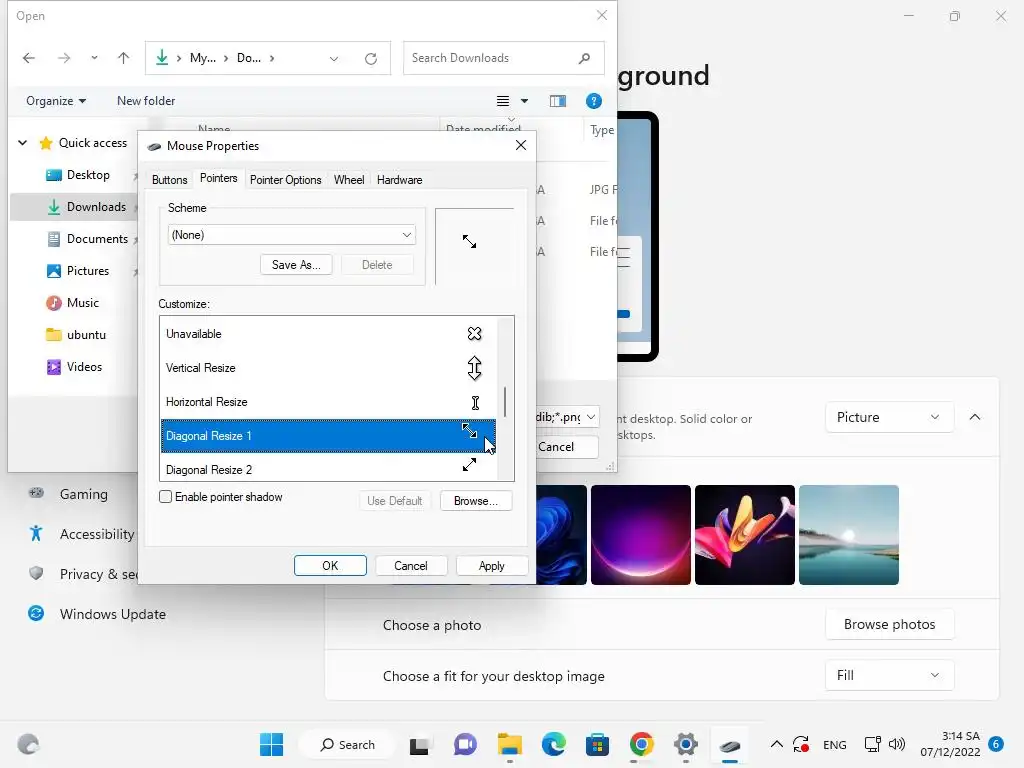The height and width of the screenshot is (768, 1024).
Task: Open Windows Update in Settings sidebar
Action: [98, 614]
